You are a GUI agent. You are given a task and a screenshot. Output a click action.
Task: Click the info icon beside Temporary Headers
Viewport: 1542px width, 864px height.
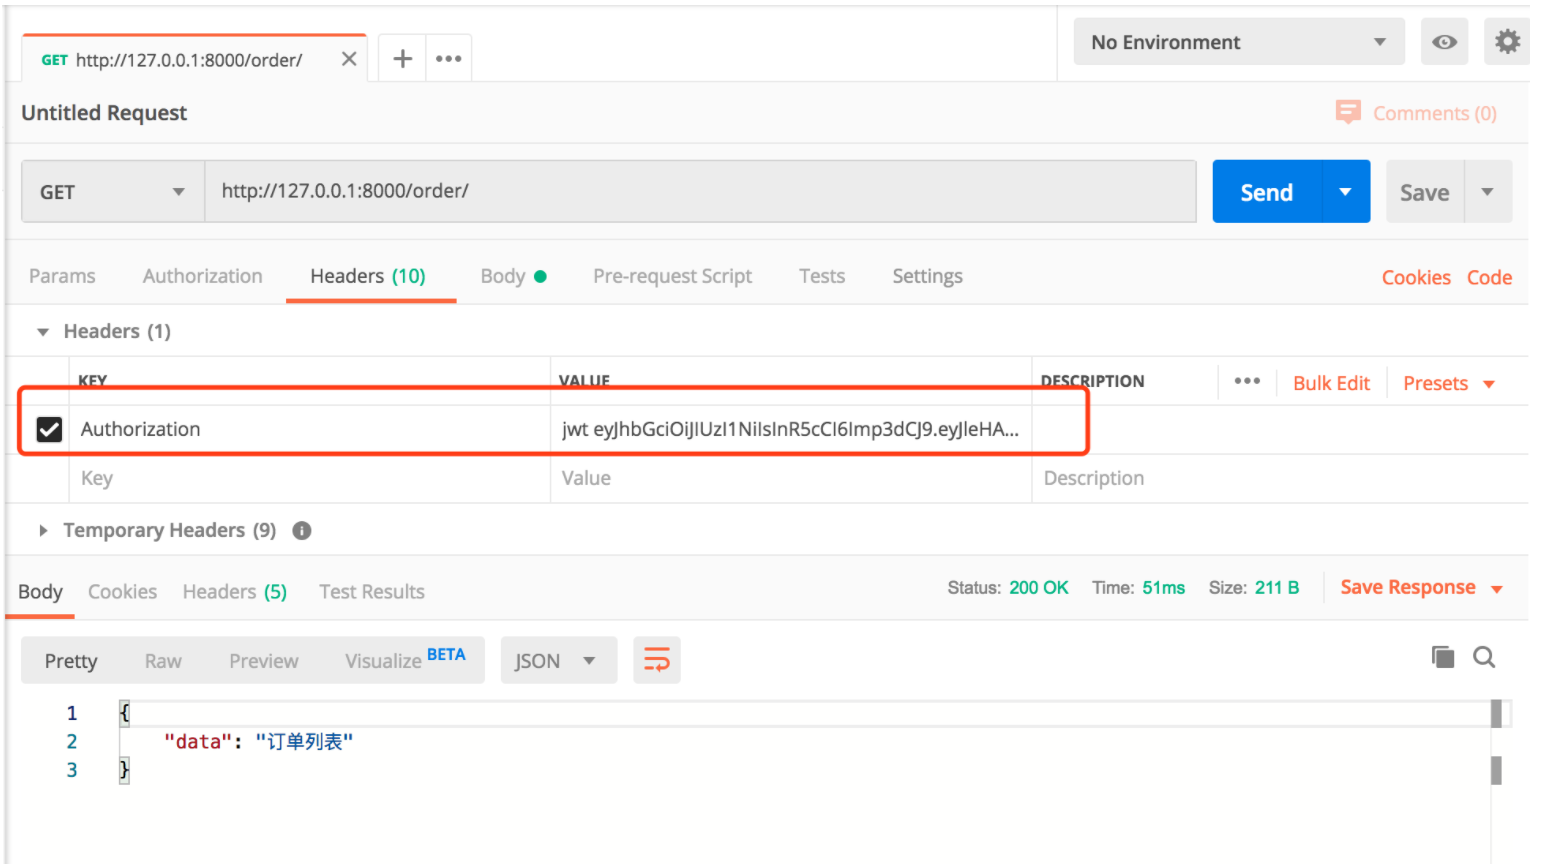[x=302, y=530]
